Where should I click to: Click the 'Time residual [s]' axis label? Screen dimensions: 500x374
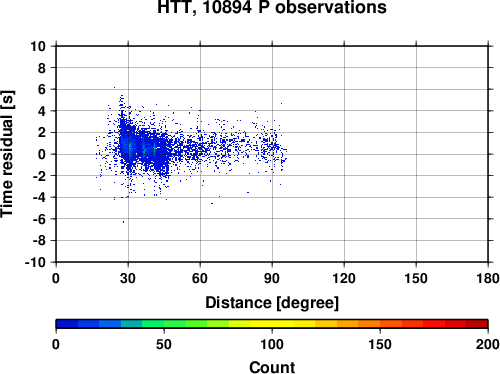[7, 154]
